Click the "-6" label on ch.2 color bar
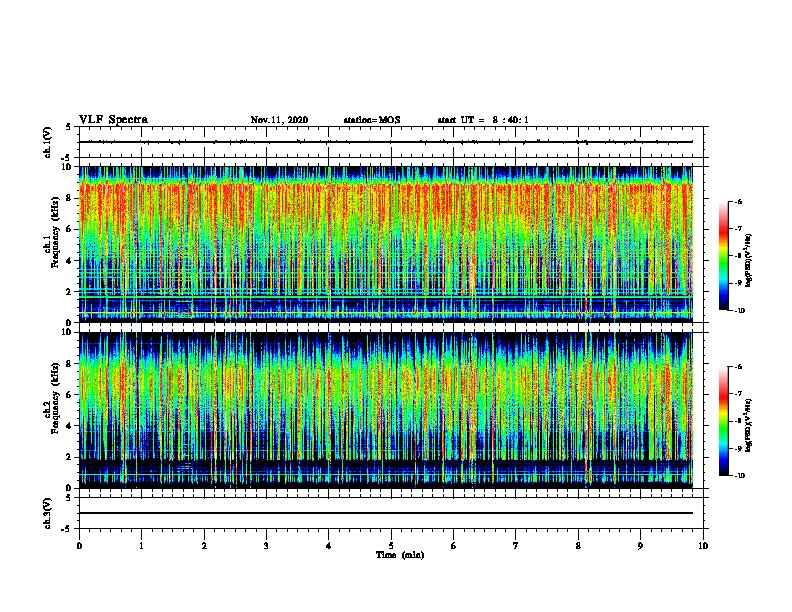792x612 pixels. pyautogui.click(x=738, y=367)
